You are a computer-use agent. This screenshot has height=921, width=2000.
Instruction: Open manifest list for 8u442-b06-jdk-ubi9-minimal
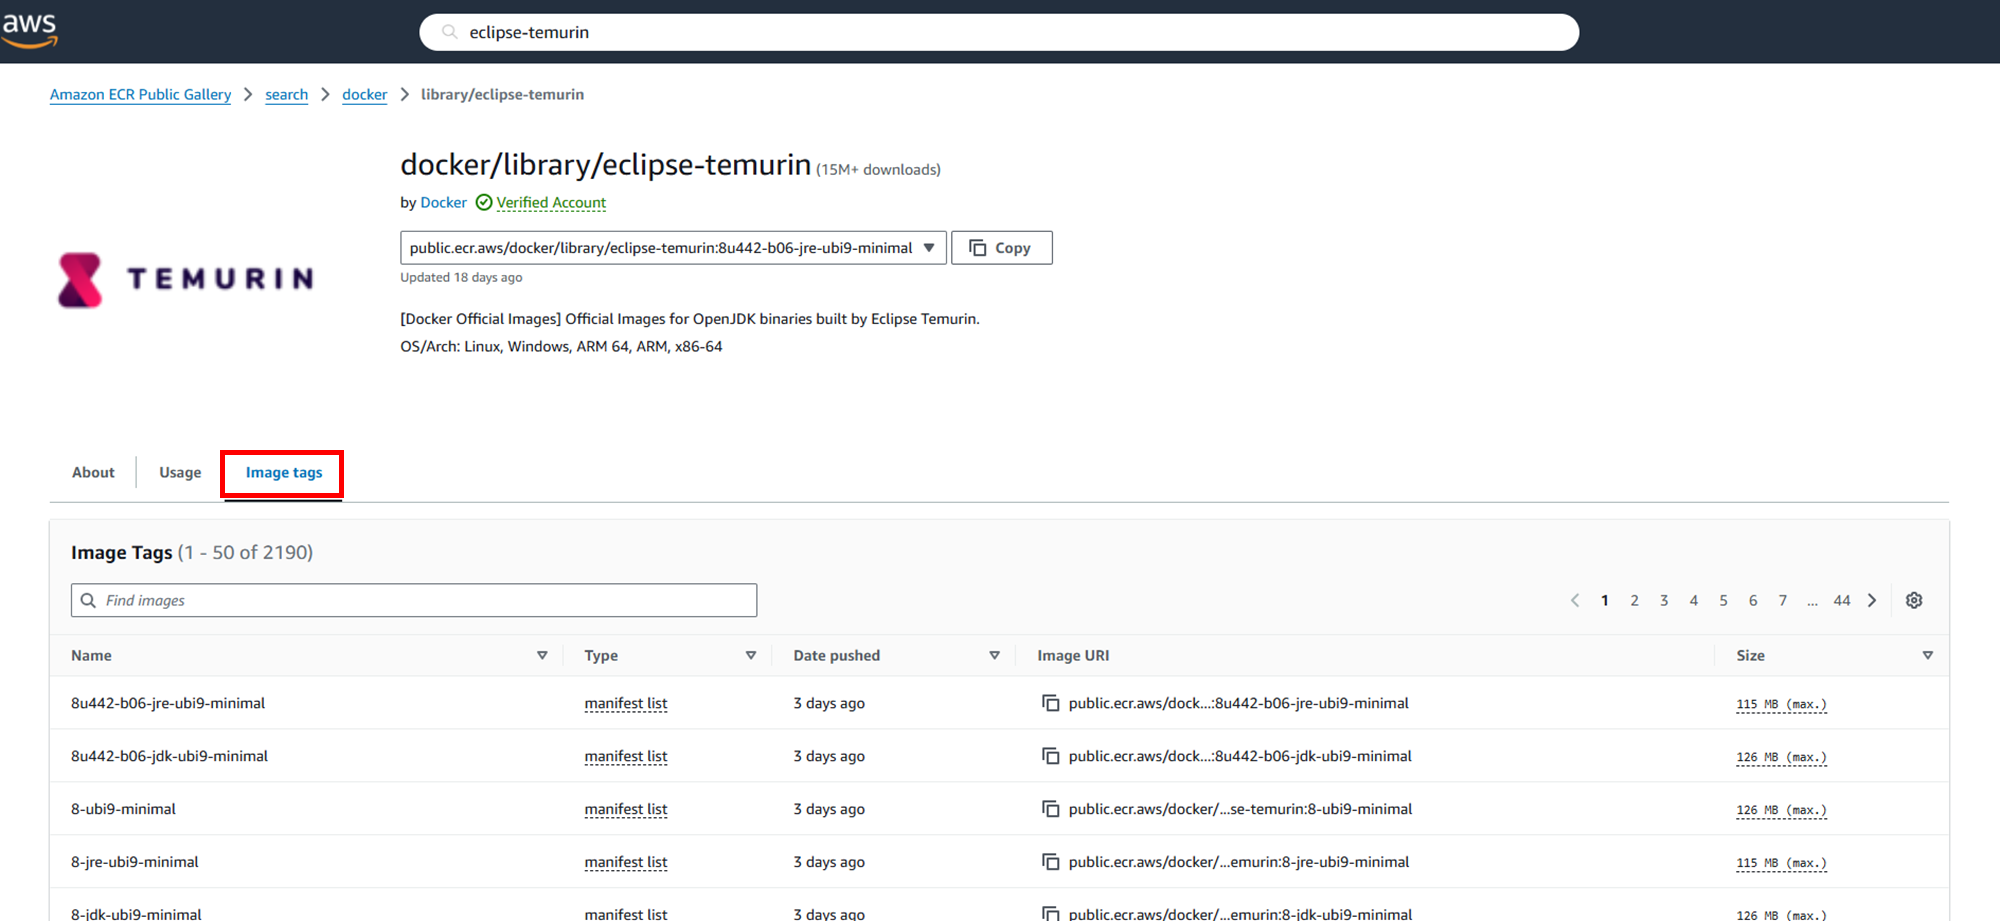pos(626,756)
